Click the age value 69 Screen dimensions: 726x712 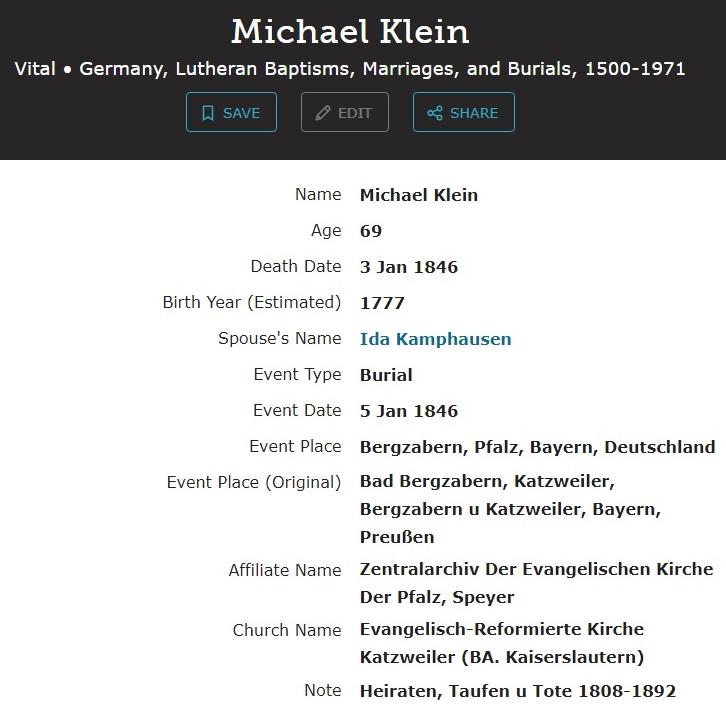click(371, 231)
